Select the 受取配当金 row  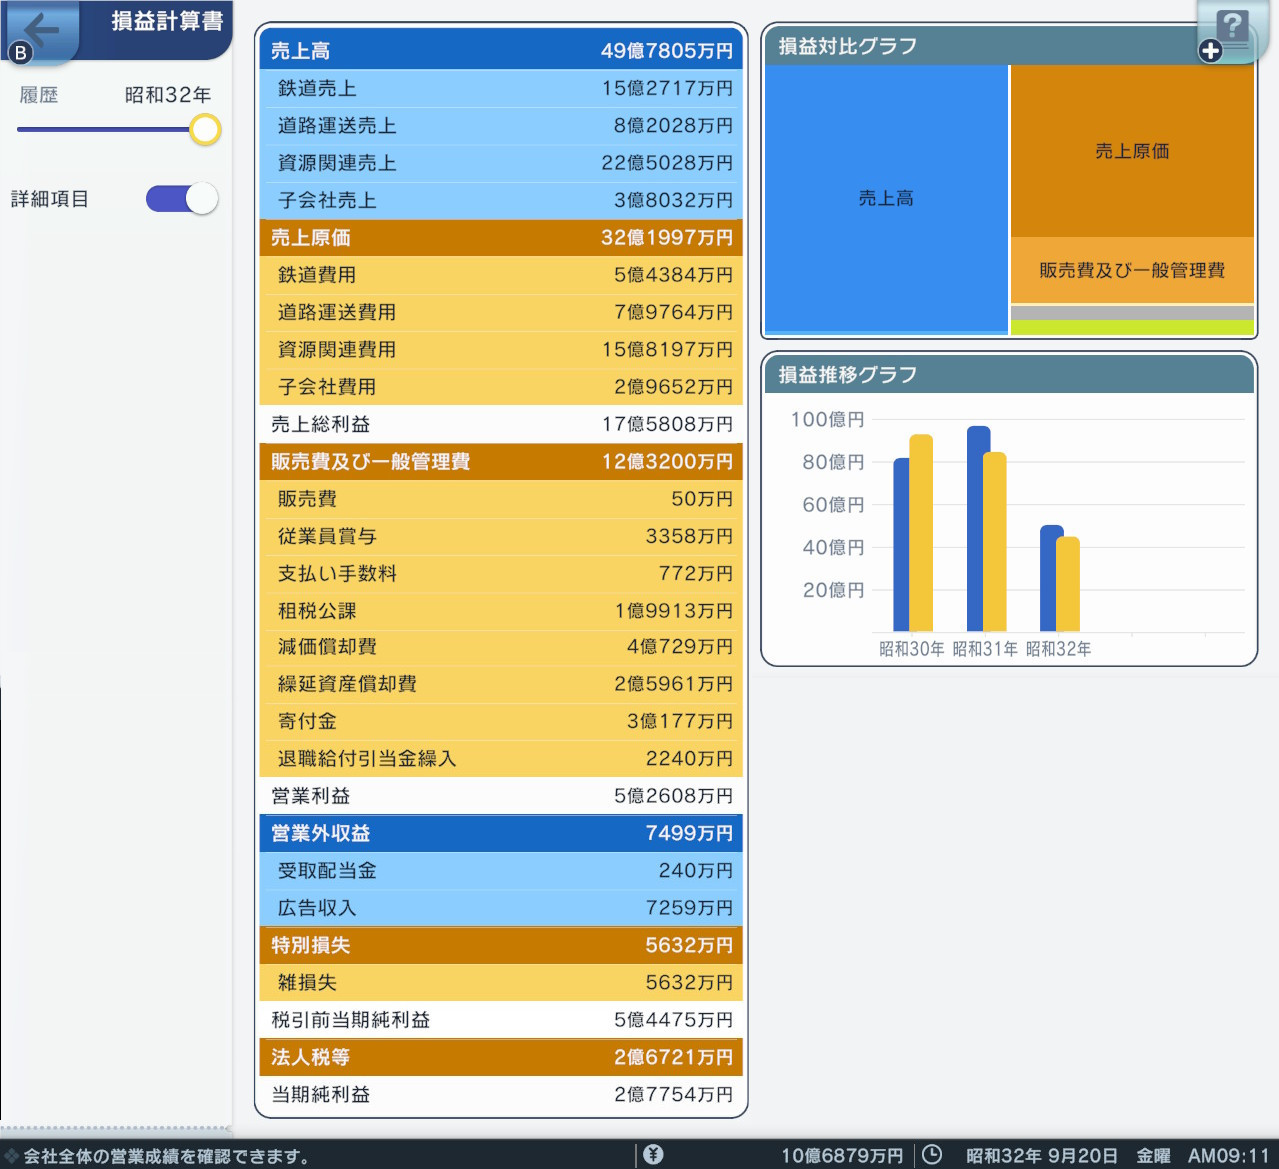coord(501,871)
